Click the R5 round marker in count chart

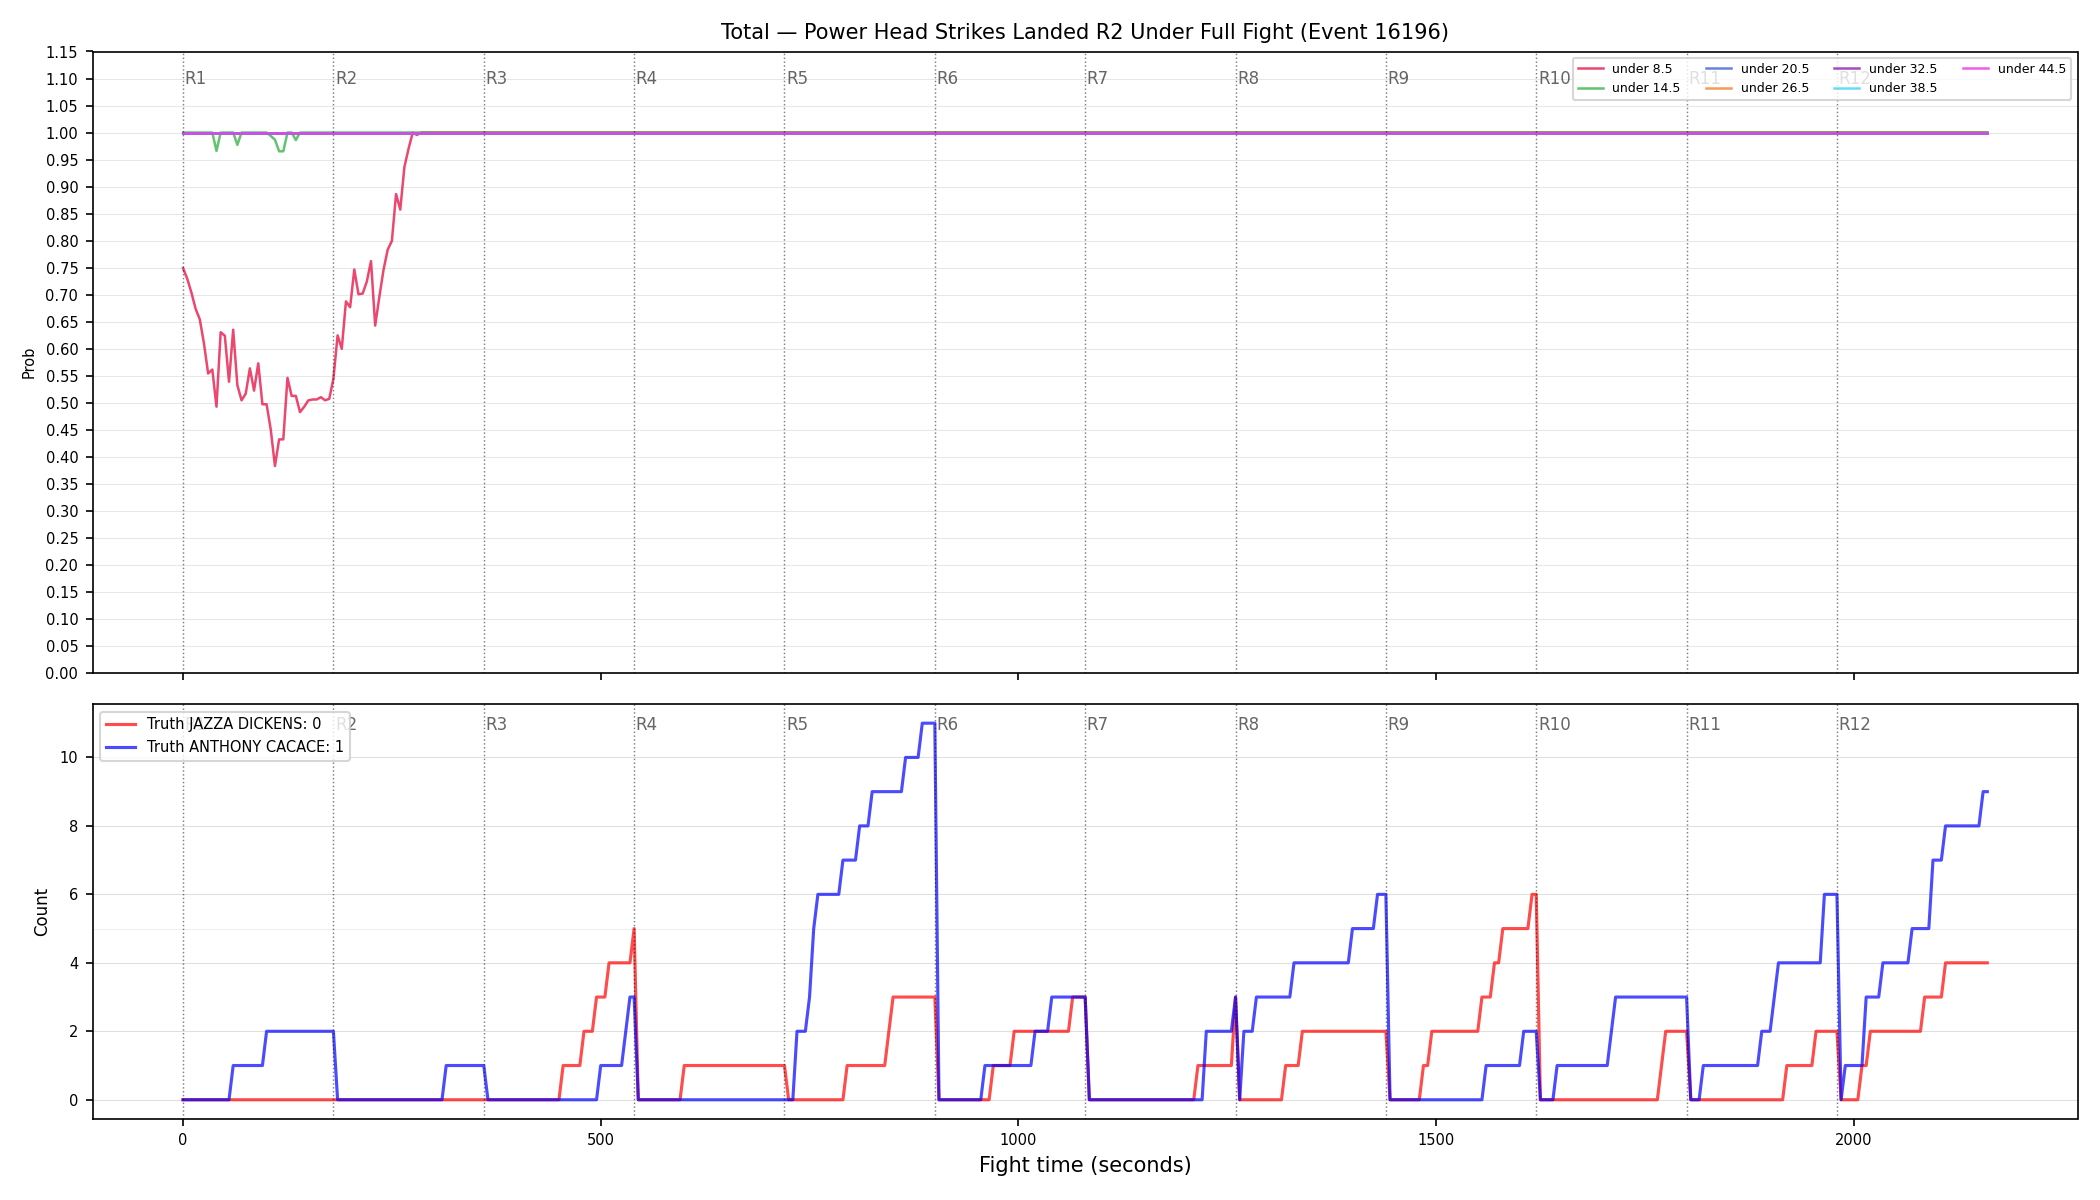coord(797,724)
